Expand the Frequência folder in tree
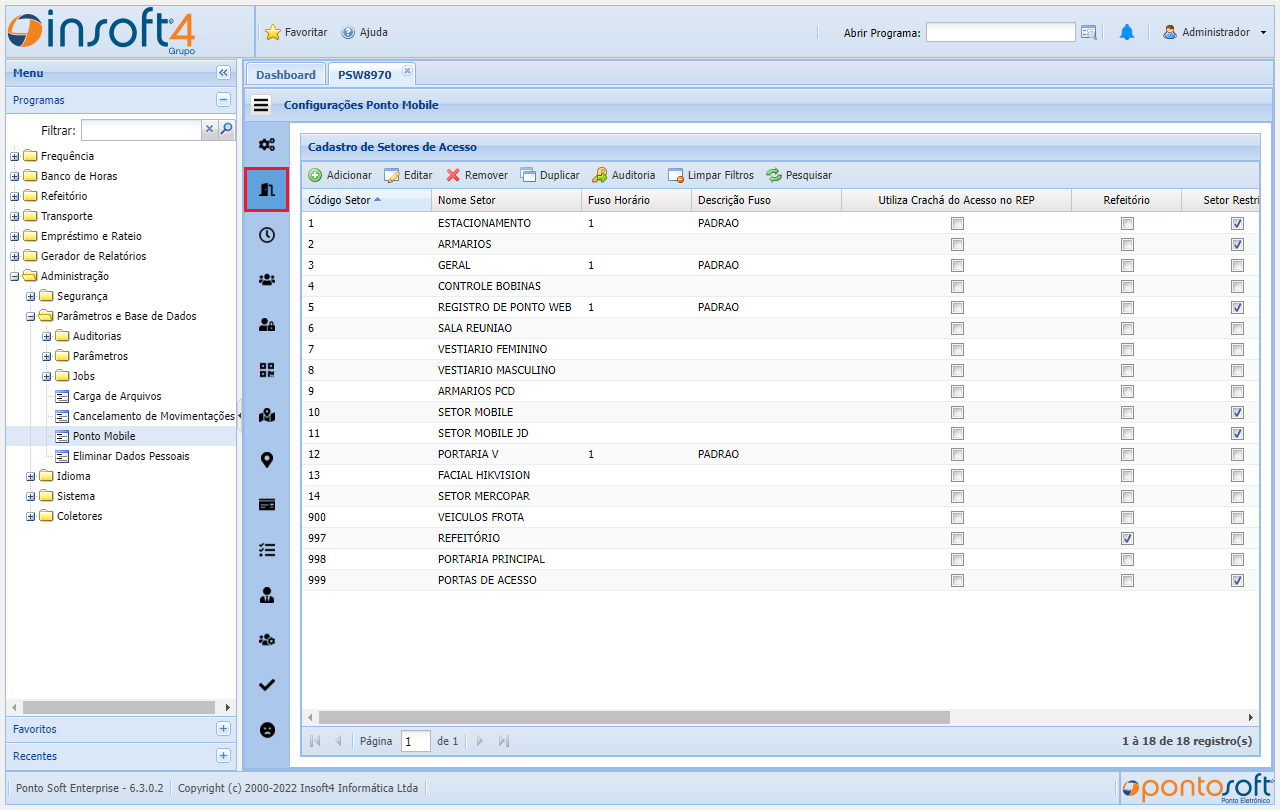1280x810 pixels. [15, 156]
